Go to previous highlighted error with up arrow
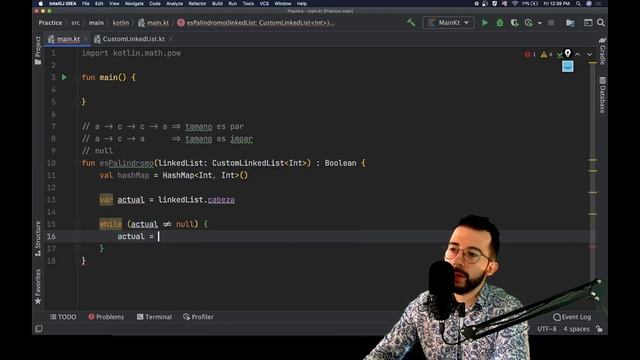The image size is (640, 360). 578,54
